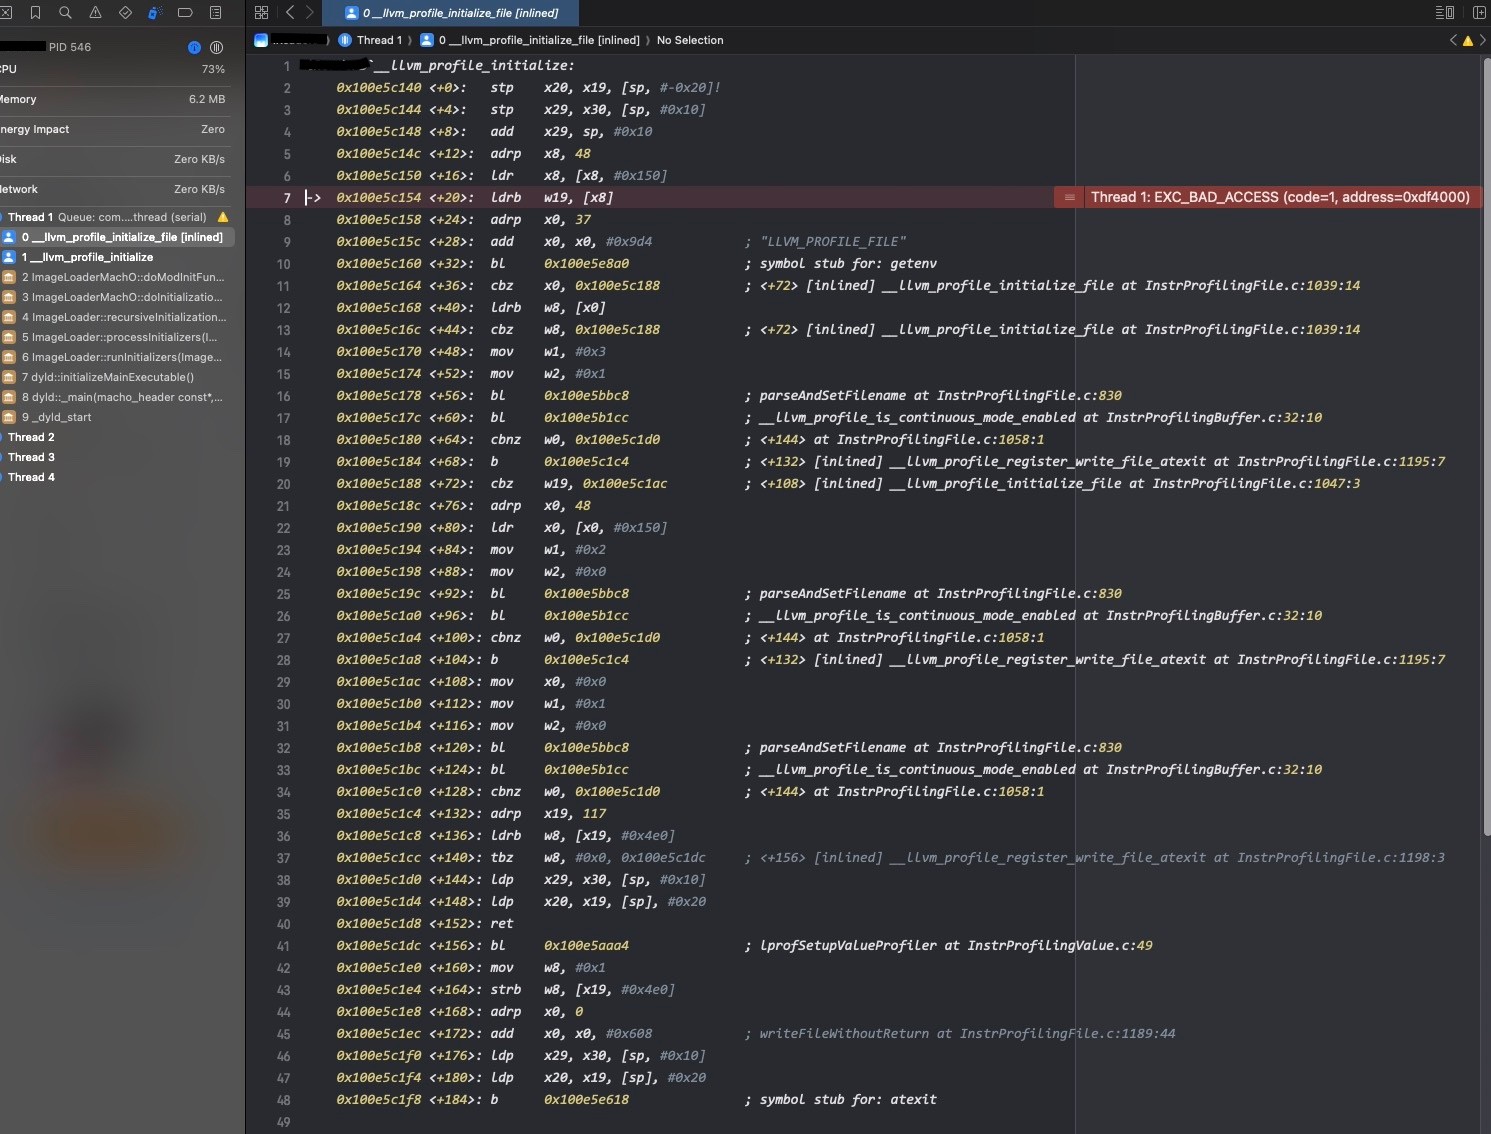Open the Issue navigator warning icon

[x=95, y=13]
